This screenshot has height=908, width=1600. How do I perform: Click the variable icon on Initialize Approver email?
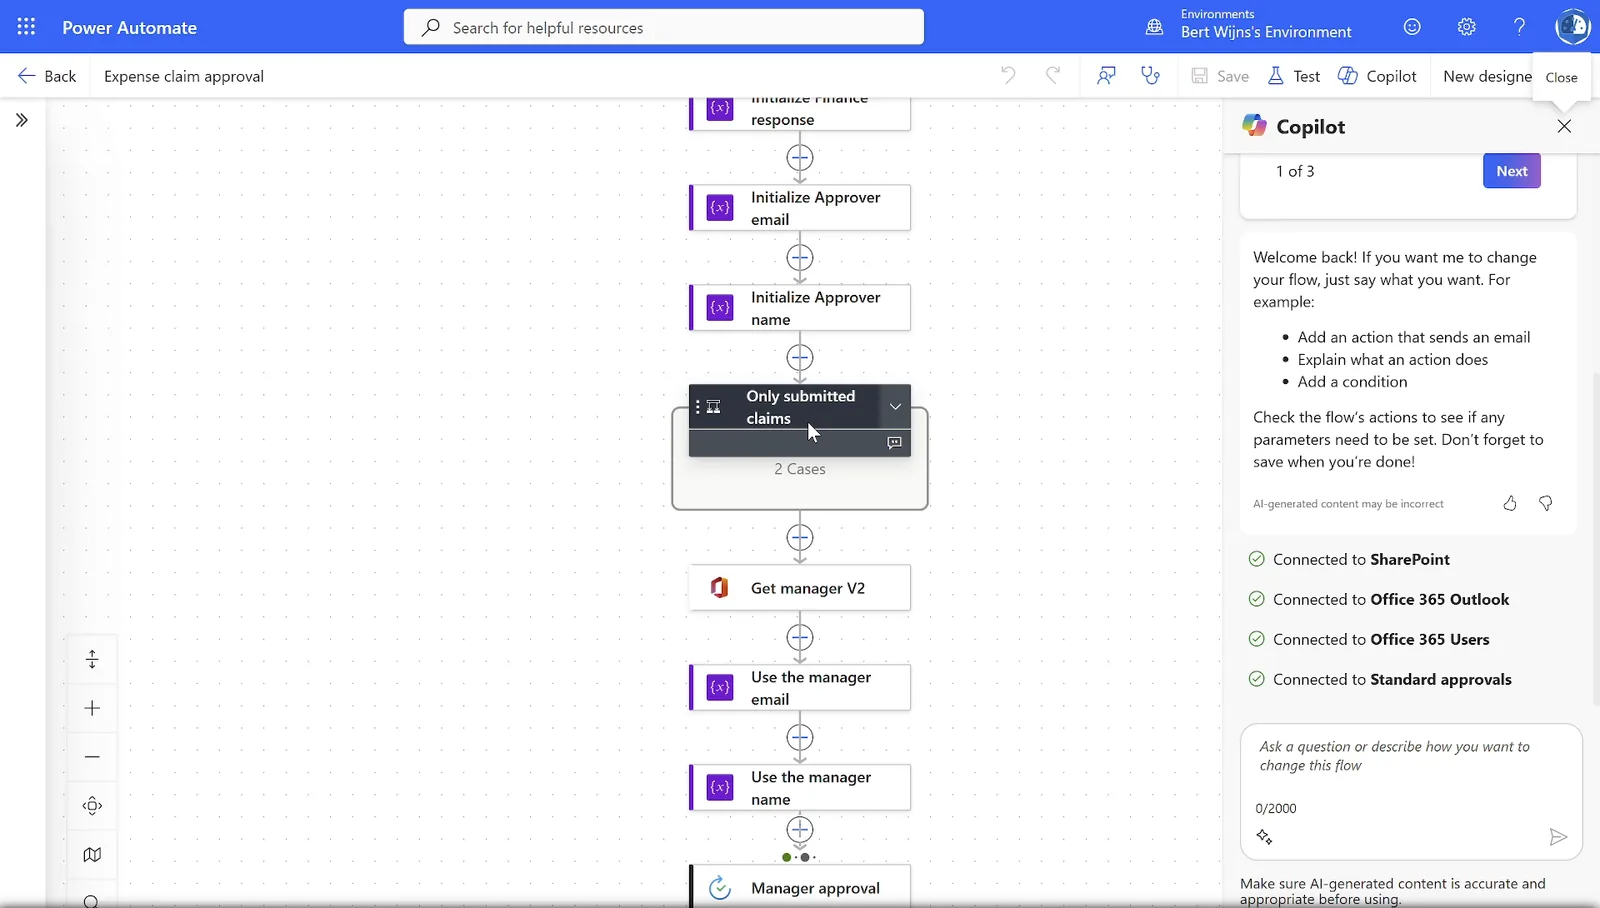(x=720, y=208)
